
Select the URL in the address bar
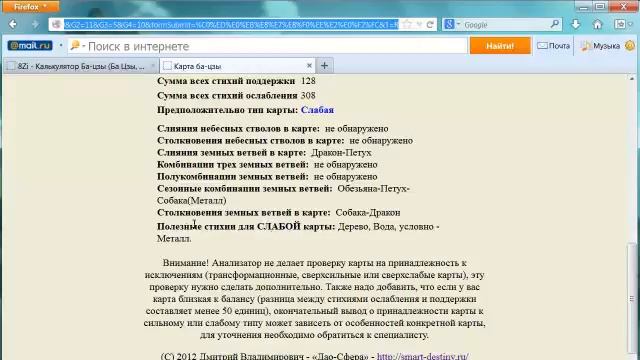231,24
